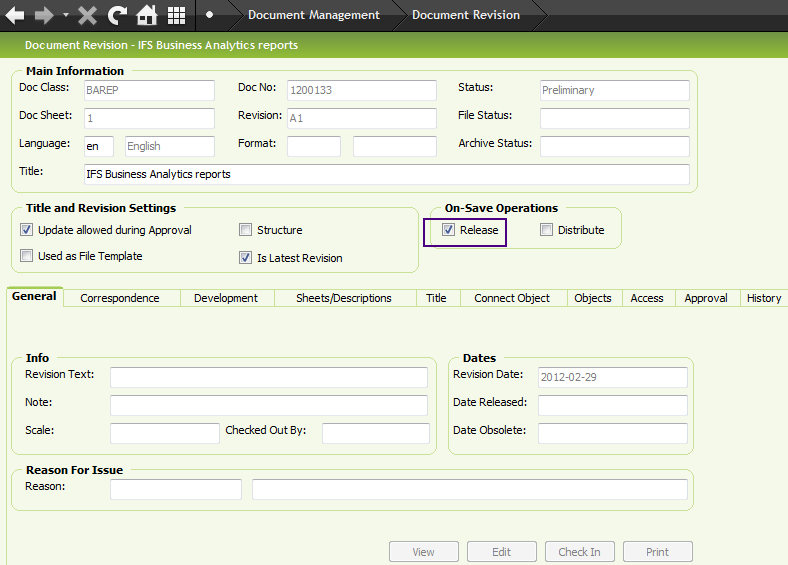Open the Approval tab

point(706,298)
